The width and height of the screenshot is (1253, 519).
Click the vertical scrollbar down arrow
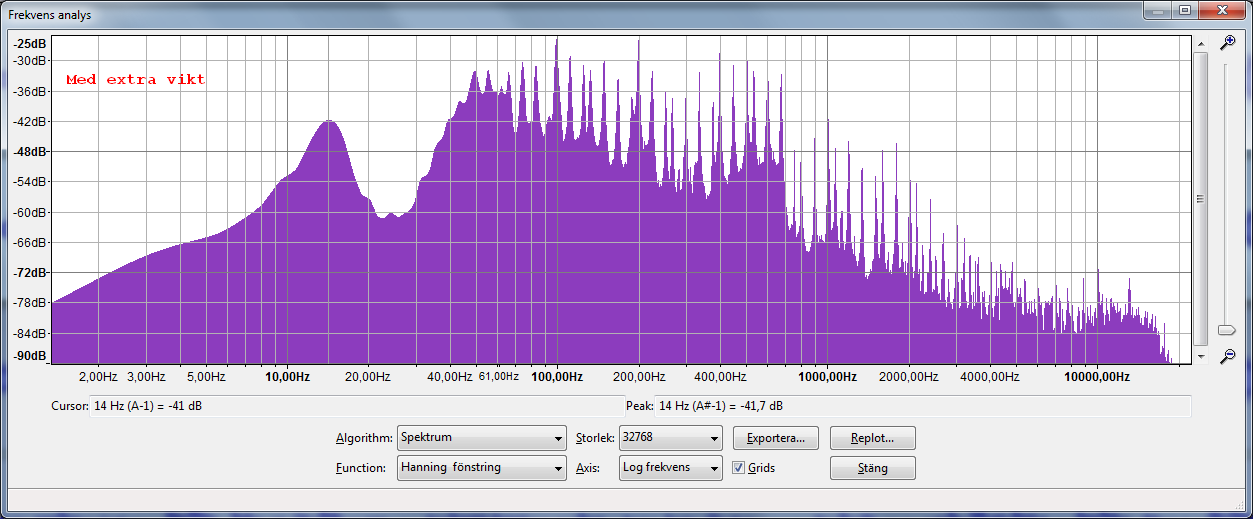pyautogui.click(x=1200, y=356)
